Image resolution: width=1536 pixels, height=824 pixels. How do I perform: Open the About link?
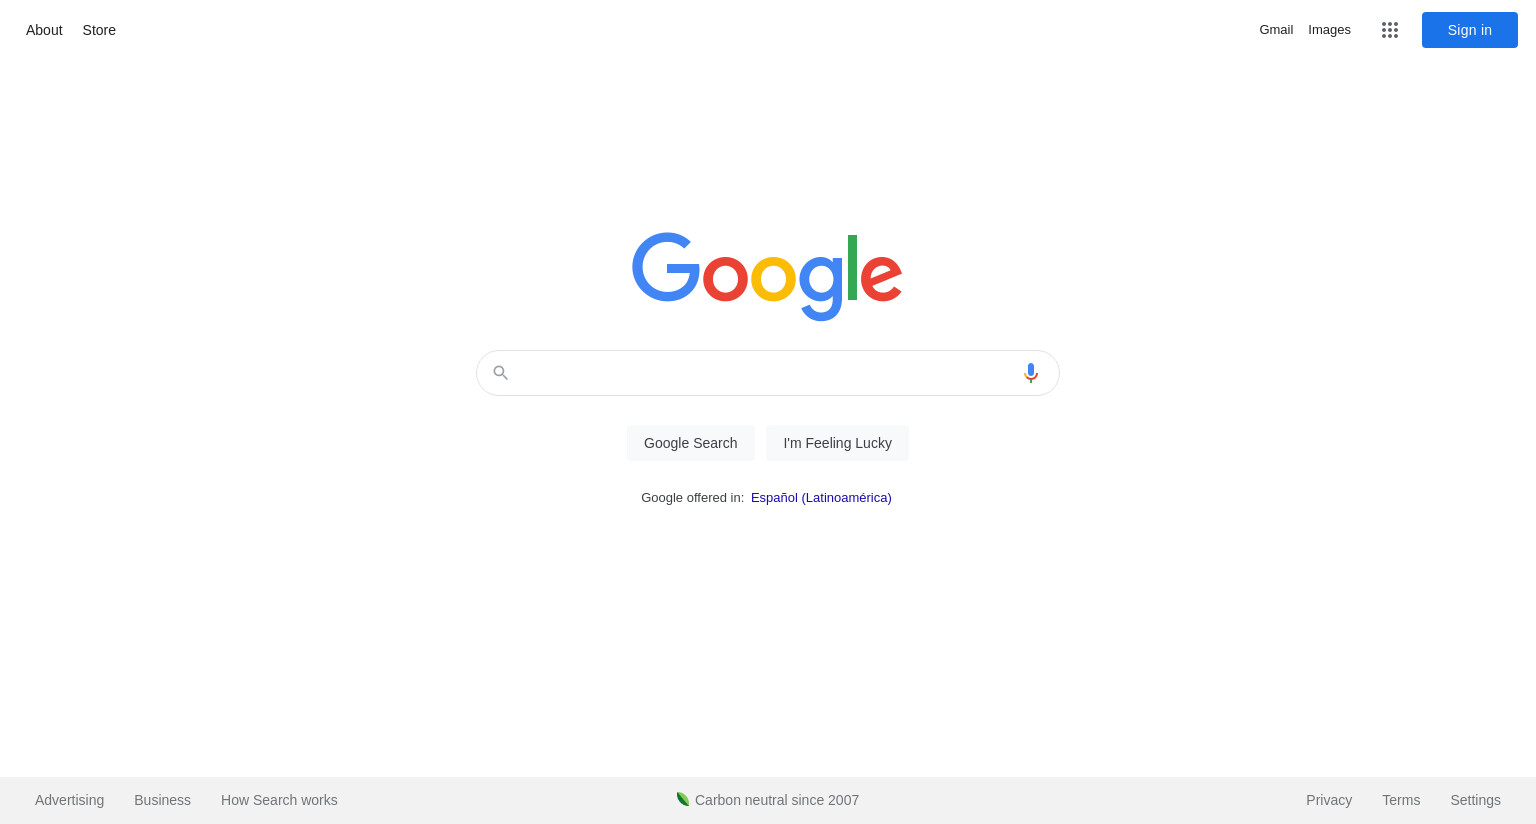pos(44,30)
